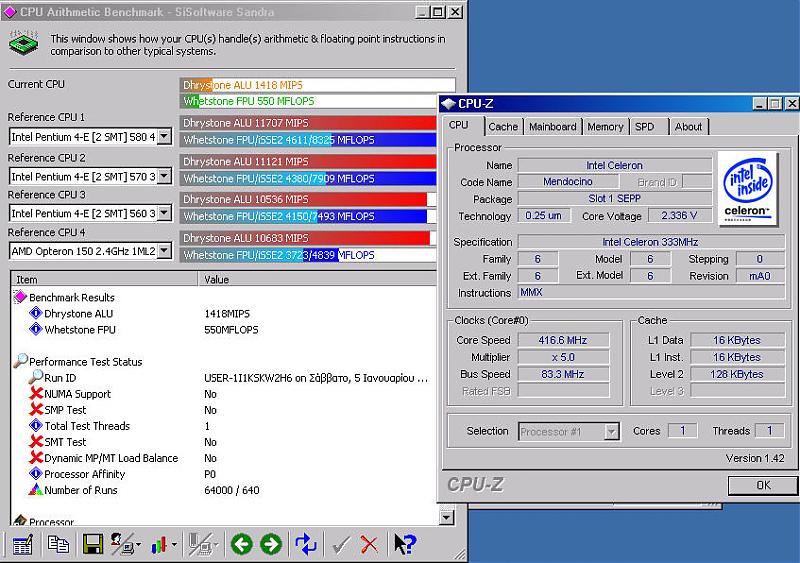Select the Dynamic MP/MT Load Balance row
This screenshot has width=800, height=563.
point(223,458)
